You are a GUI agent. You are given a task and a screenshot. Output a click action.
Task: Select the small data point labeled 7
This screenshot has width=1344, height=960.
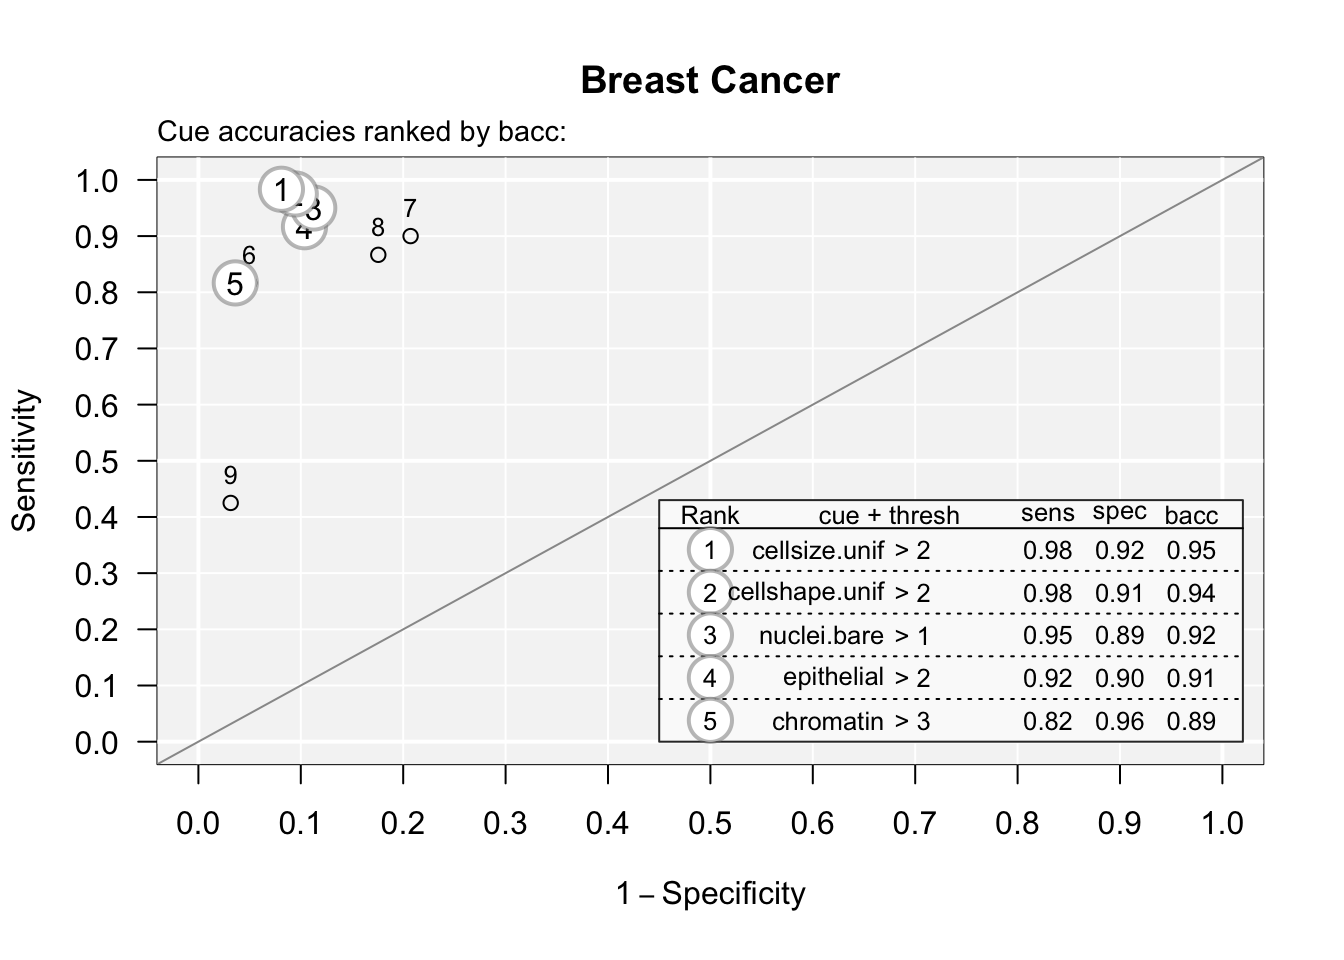(x=410, y=236)
